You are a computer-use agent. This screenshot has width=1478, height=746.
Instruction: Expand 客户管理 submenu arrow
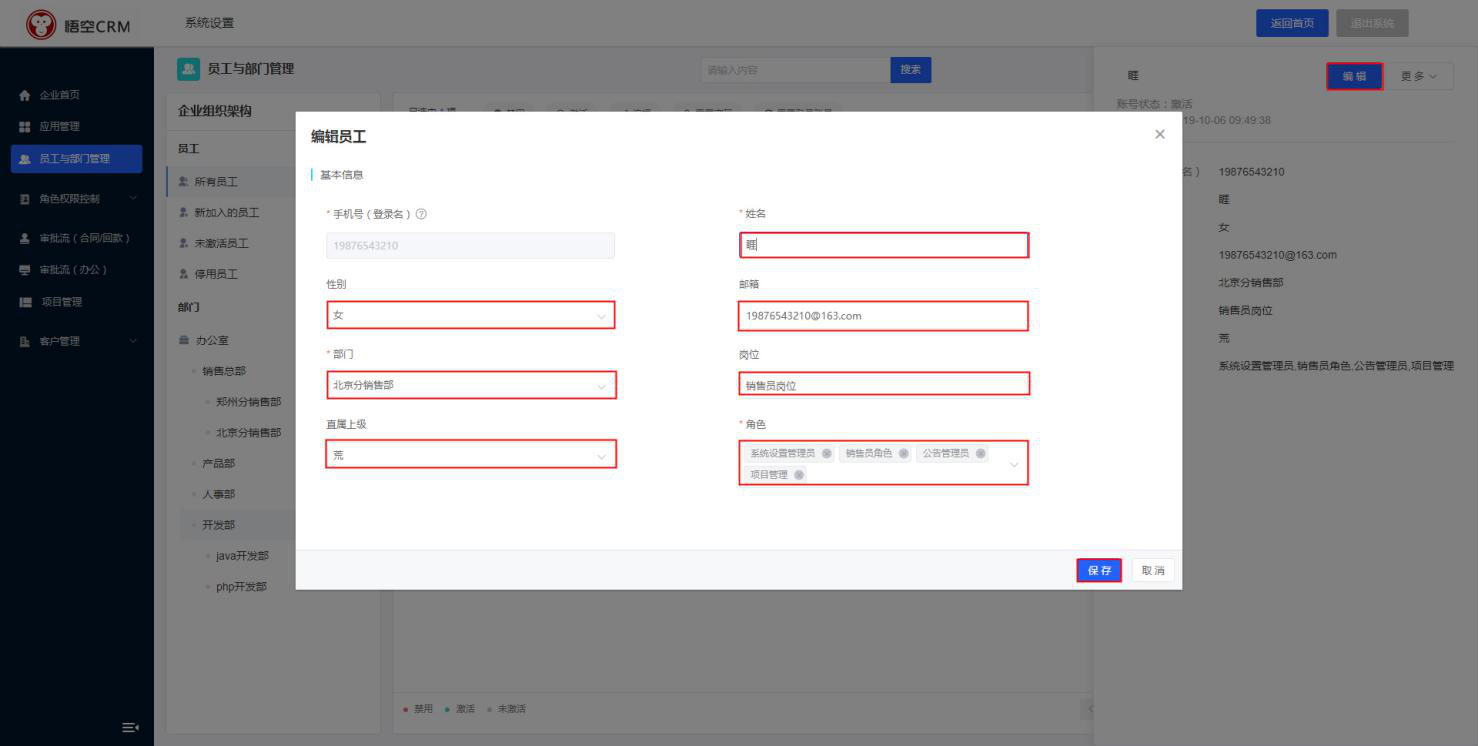pos(133,342)
